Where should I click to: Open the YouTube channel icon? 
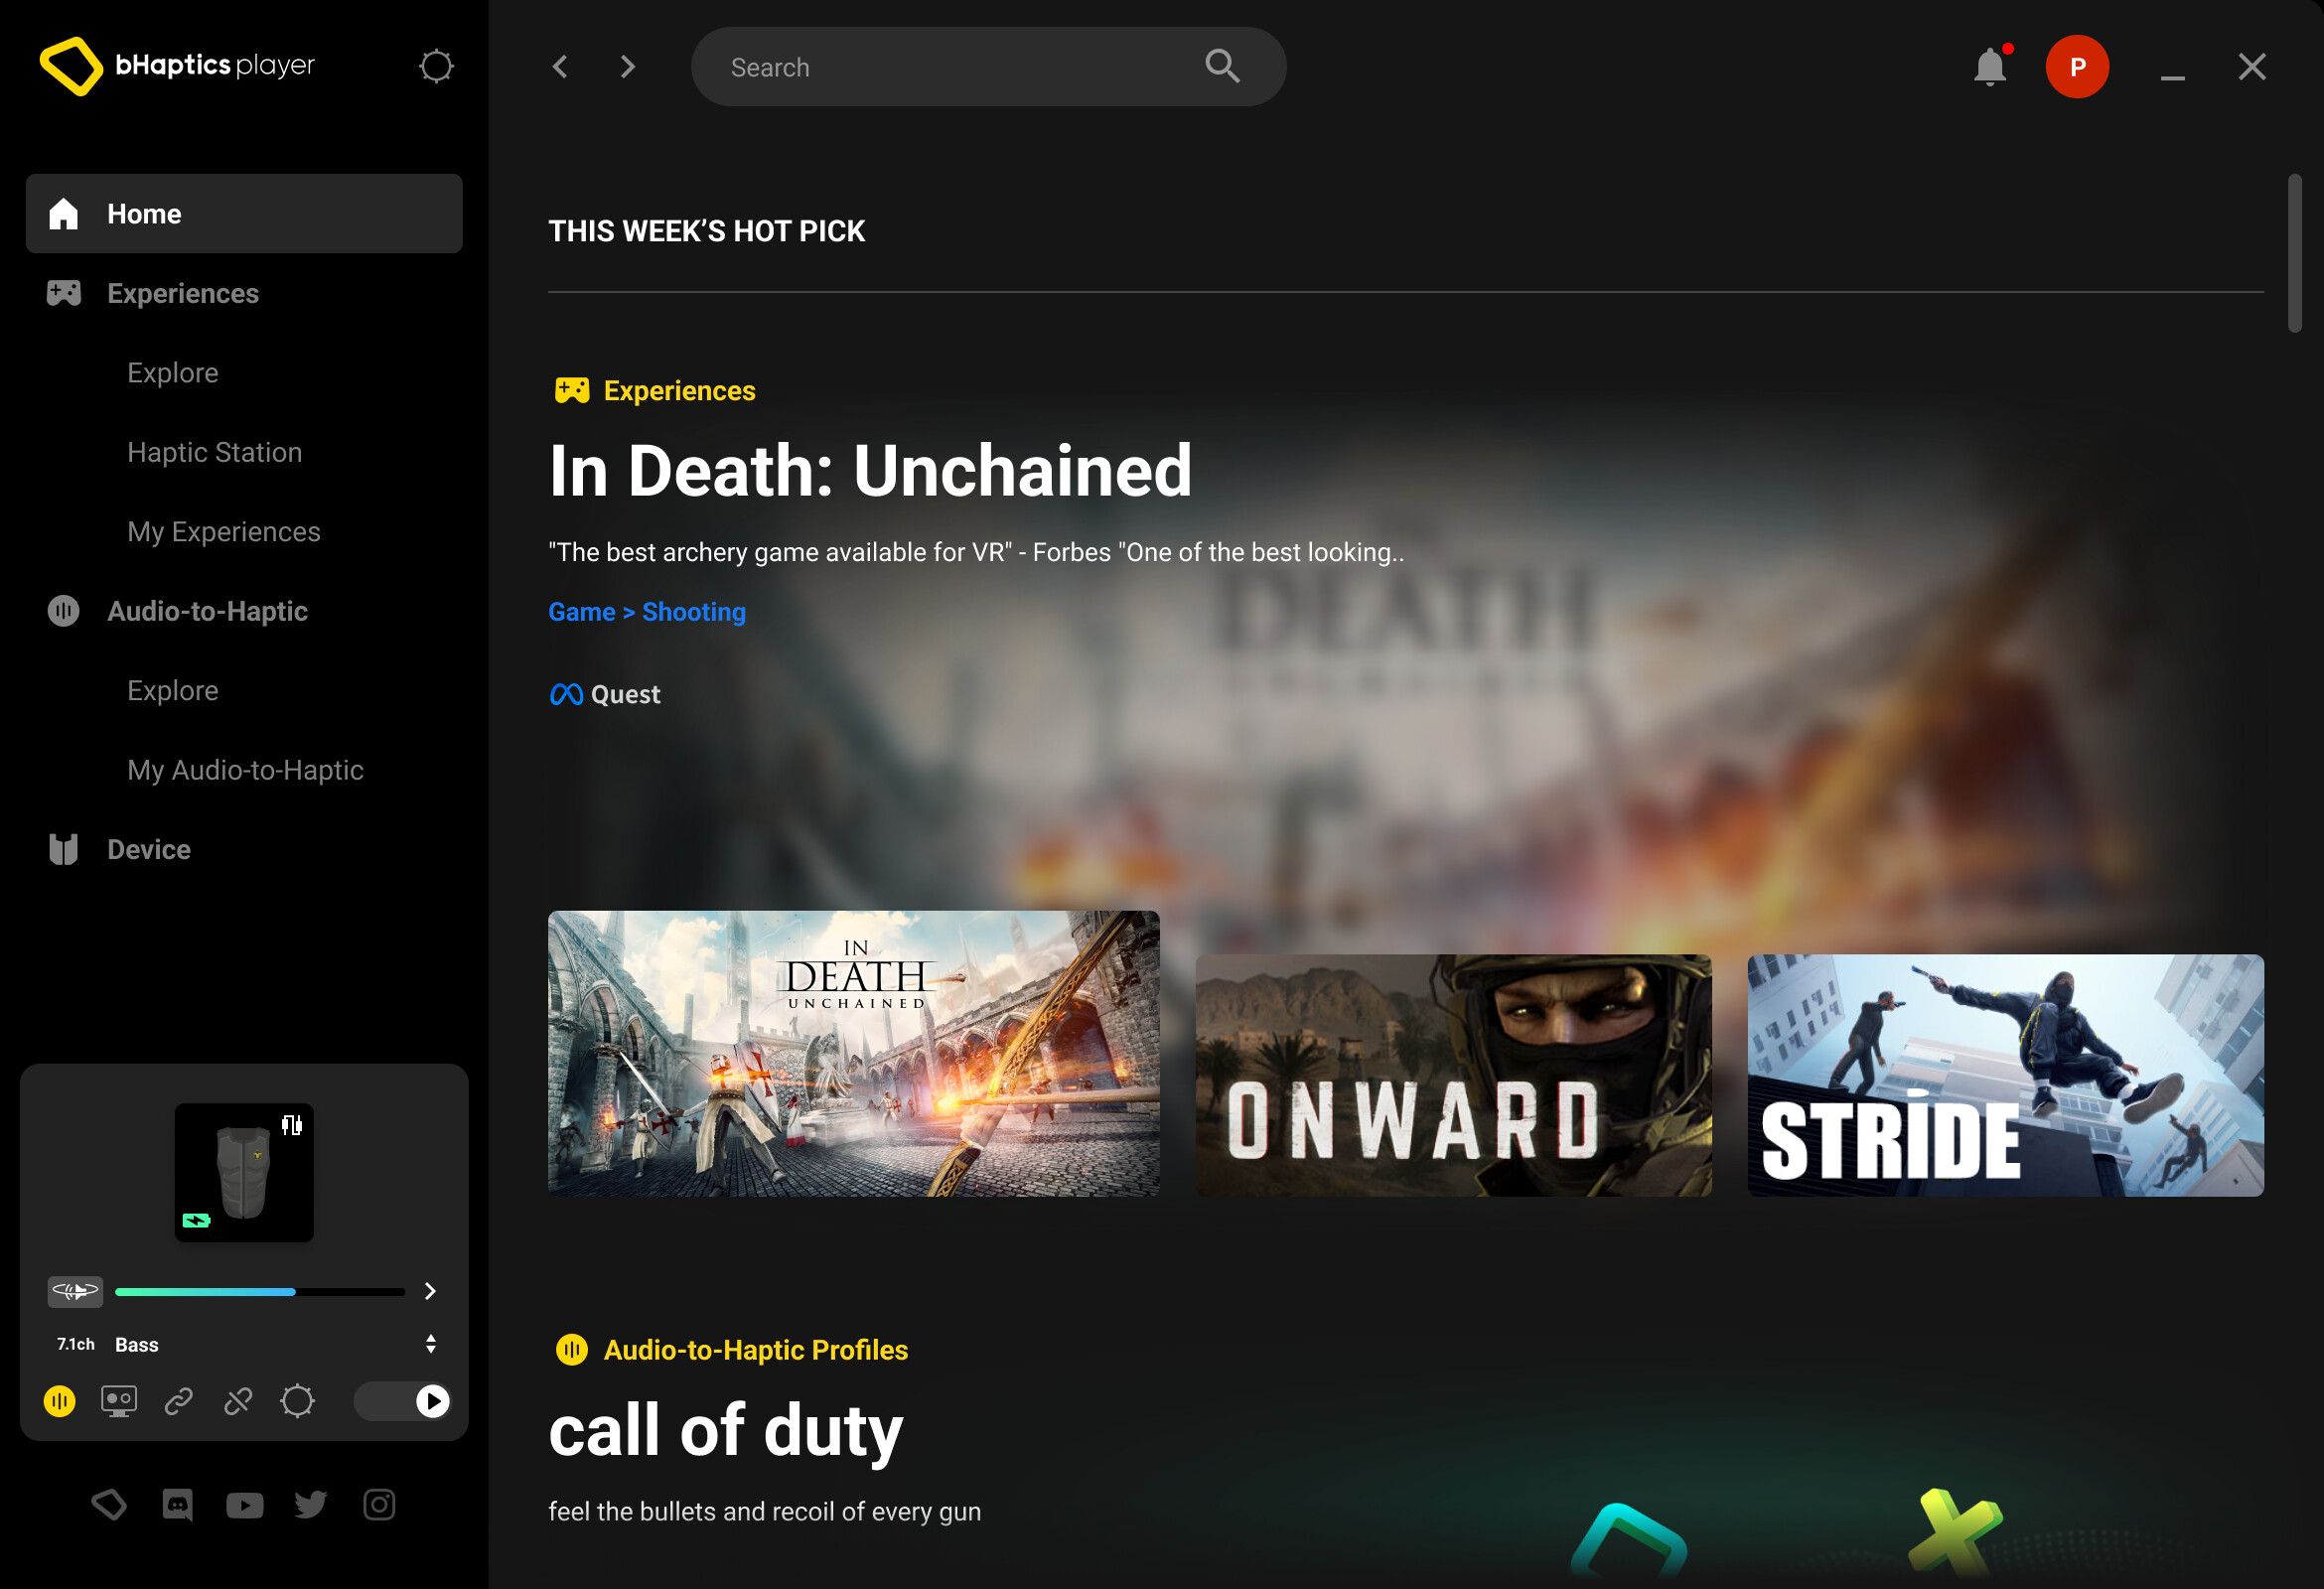(x=244, y=1504)
